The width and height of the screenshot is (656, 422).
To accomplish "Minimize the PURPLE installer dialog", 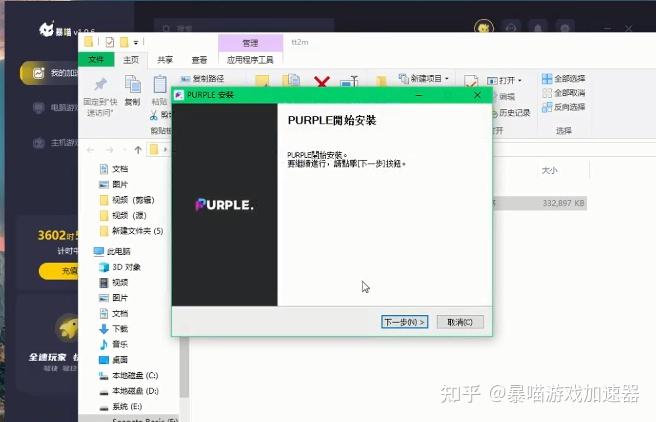I will click(x=418, y=95).
